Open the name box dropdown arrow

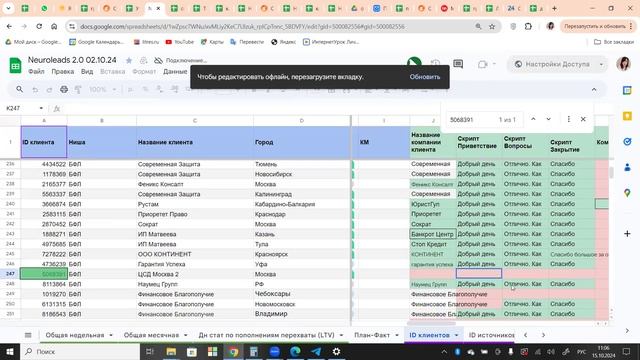pos(41,108)
